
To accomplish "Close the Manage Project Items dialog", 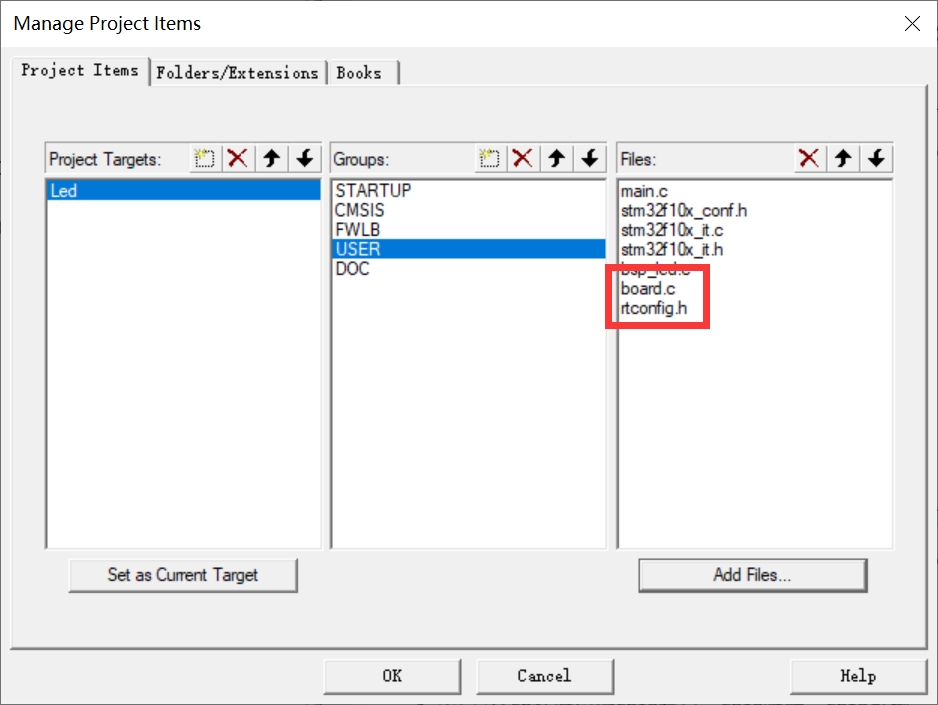I will pos(912,23).
